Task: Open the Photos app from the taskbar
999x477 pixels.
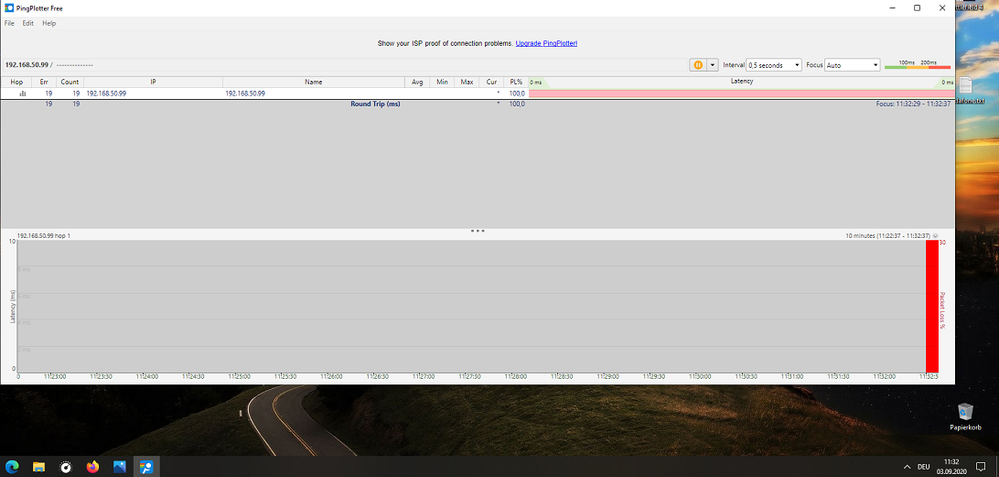Action: [119, 467]
